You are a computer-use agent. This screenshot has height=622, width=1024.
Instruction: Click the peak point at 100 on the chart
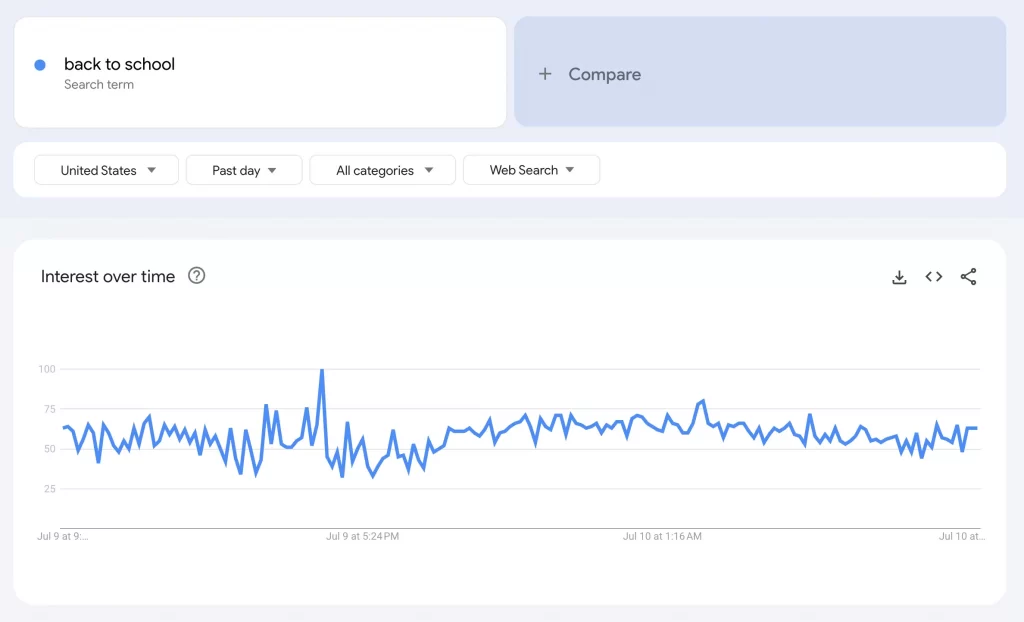pos(322,370)
